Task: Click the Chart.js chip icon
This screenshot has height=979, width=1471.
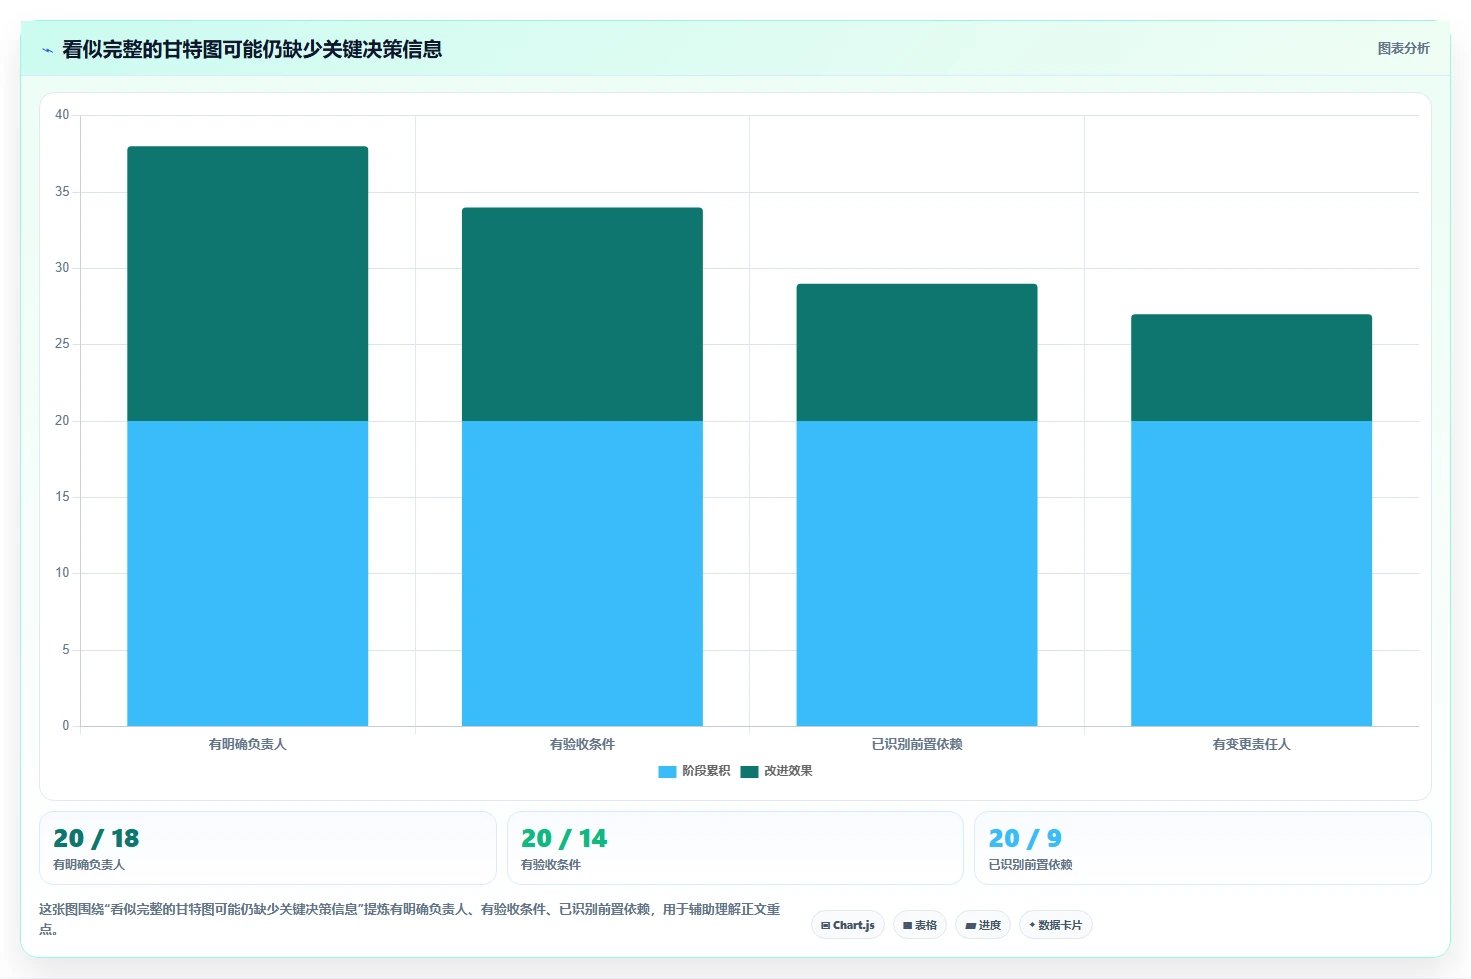Action: (x=825, y=926)
